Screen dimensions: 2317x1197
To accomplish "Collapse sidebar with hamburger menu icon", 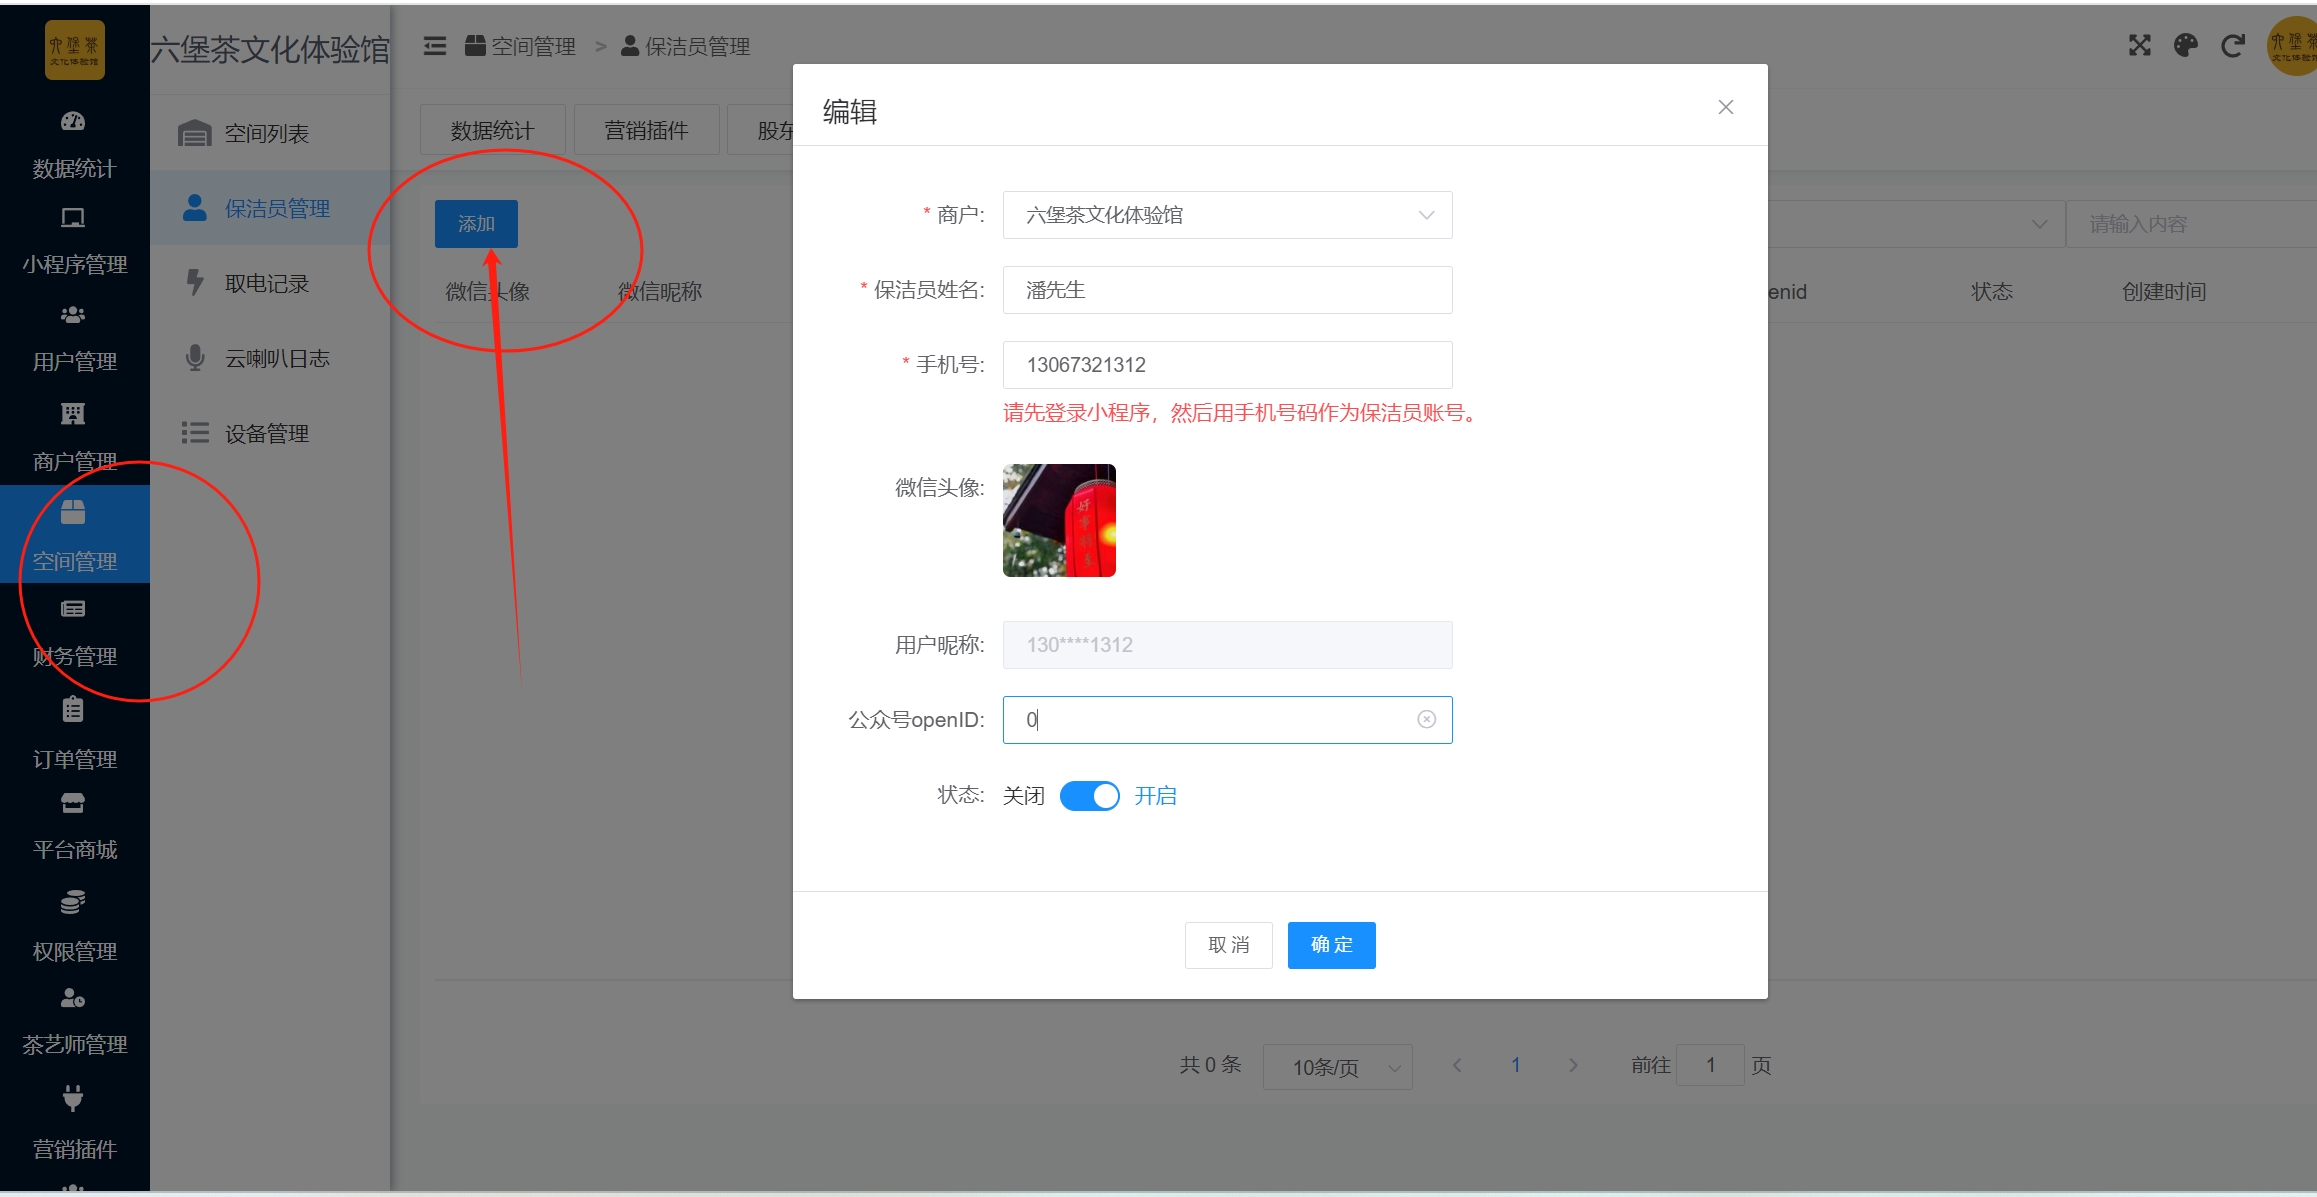I will click(435, 46).
